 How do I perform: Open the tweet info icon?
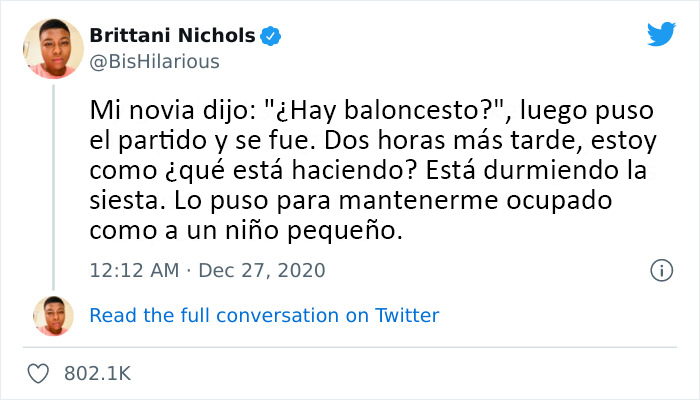tap(661, 271)
